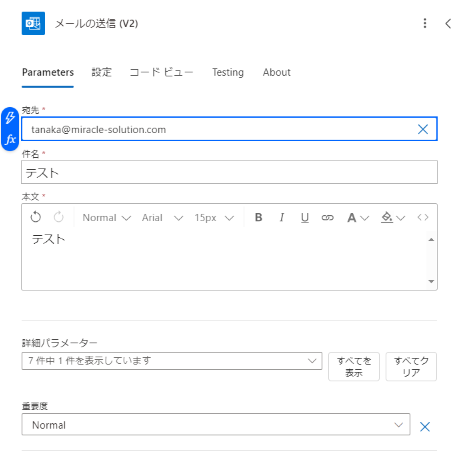Click the Outlook icon beside the action title
The height and width of the screenshot is (463, 461).
point(33,23)
